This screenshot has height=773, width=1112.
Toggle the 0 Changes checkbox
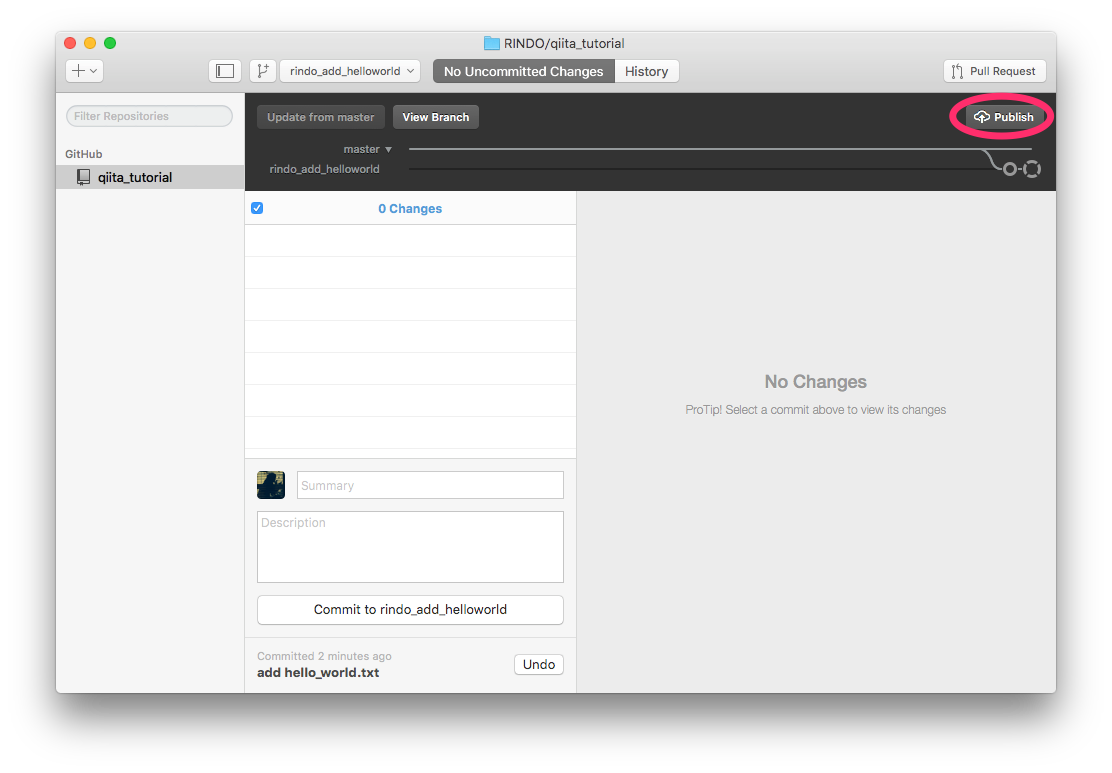257,207
